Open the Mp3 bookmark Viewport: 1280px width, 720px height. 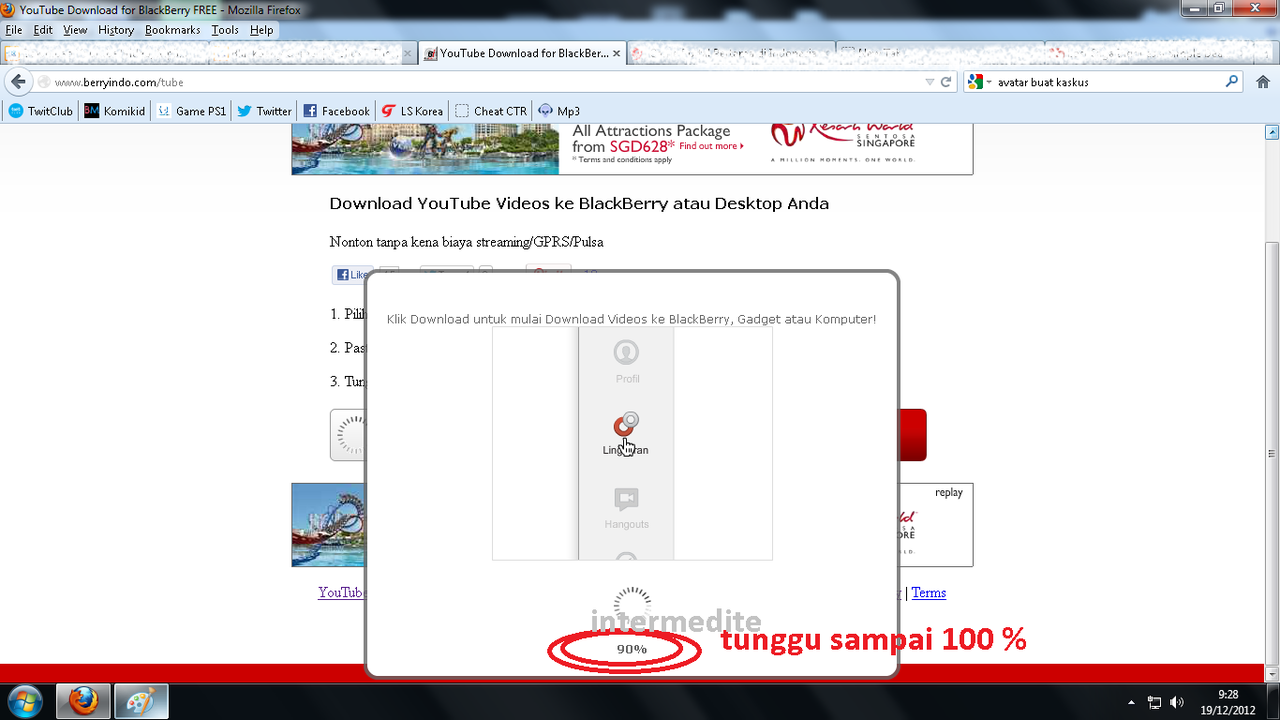(559, 111)
